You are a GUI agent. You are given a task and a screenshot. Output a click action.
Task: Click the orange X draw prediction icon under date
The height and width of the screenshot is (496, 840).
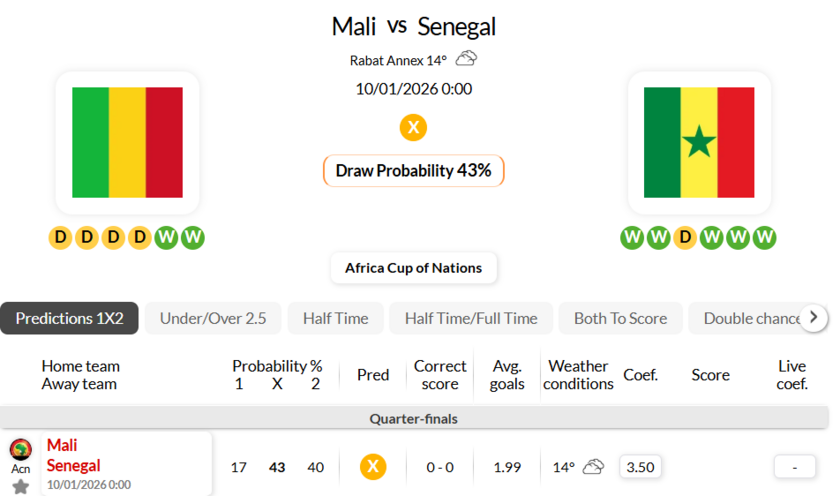click(x=413, y=127)
